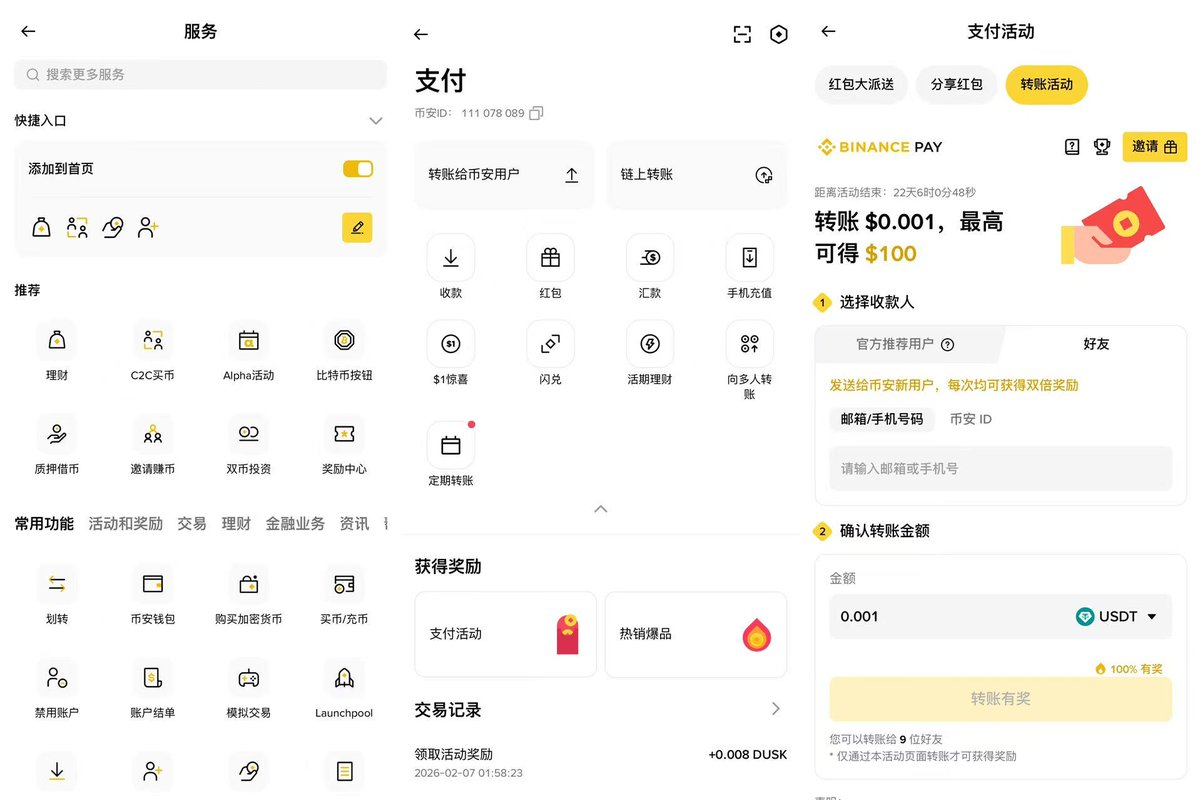Choose the 币安 ID input option
The width and height of the screenshot is (1200, 800).
[x=971, y=419]
